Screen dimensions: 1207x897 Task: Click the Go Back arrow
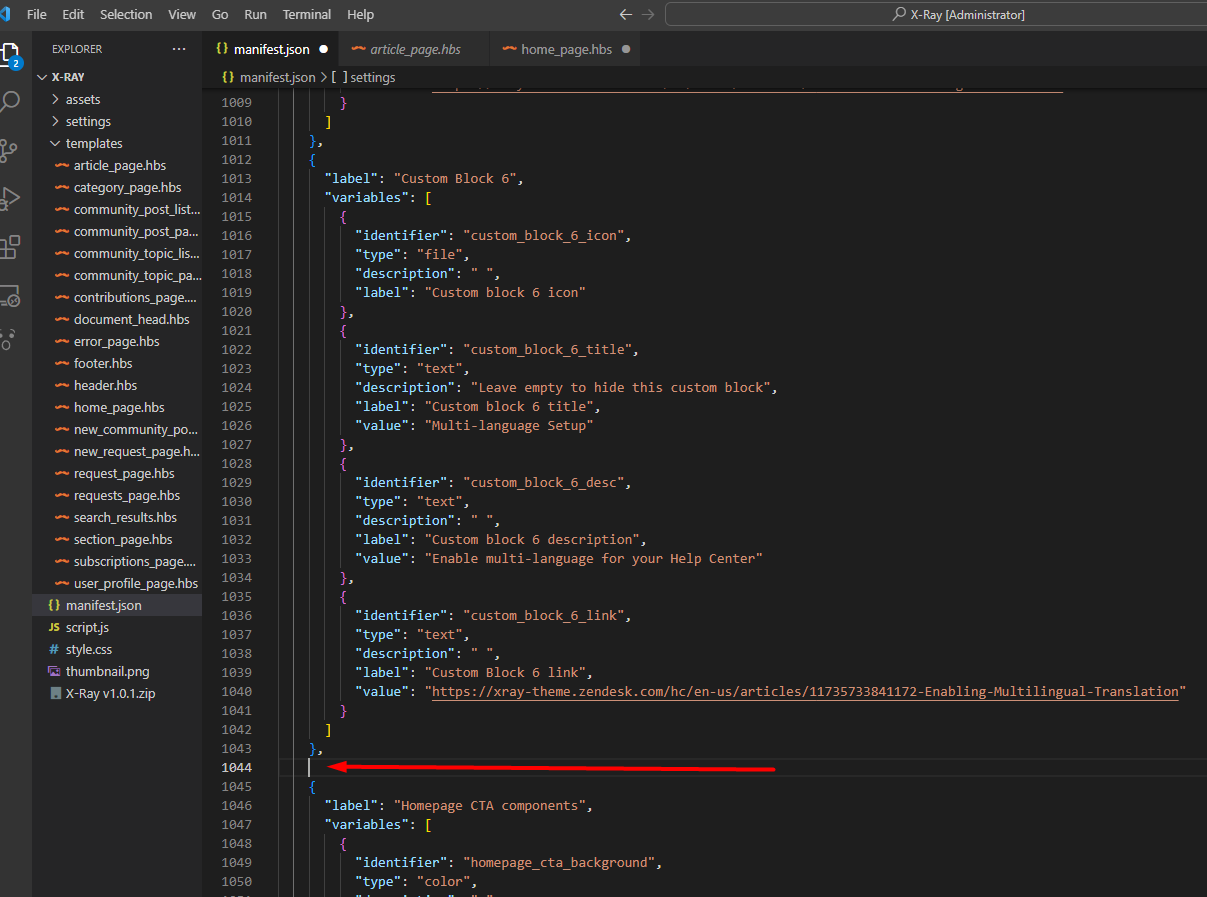pyautogui.click(x=626, y=14)
